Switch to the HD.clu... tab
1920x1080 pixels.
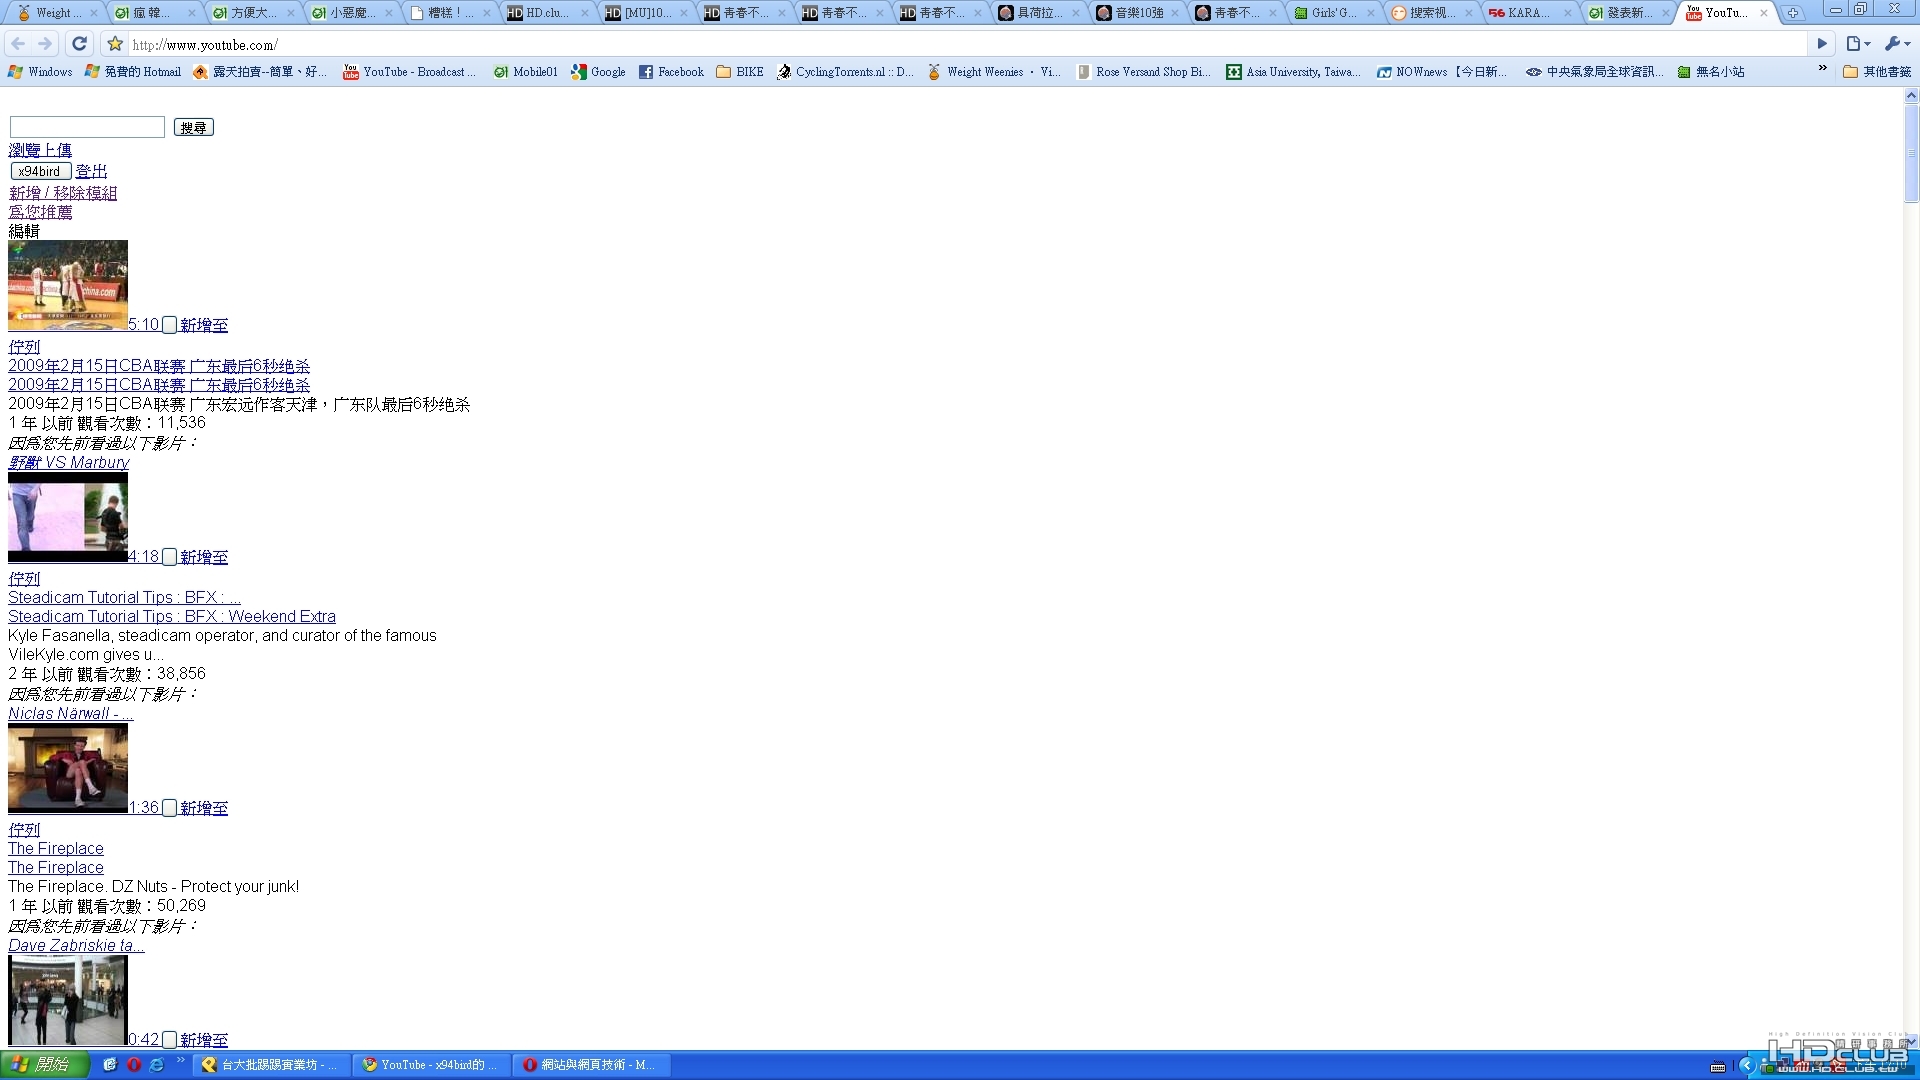coord(545,13)
